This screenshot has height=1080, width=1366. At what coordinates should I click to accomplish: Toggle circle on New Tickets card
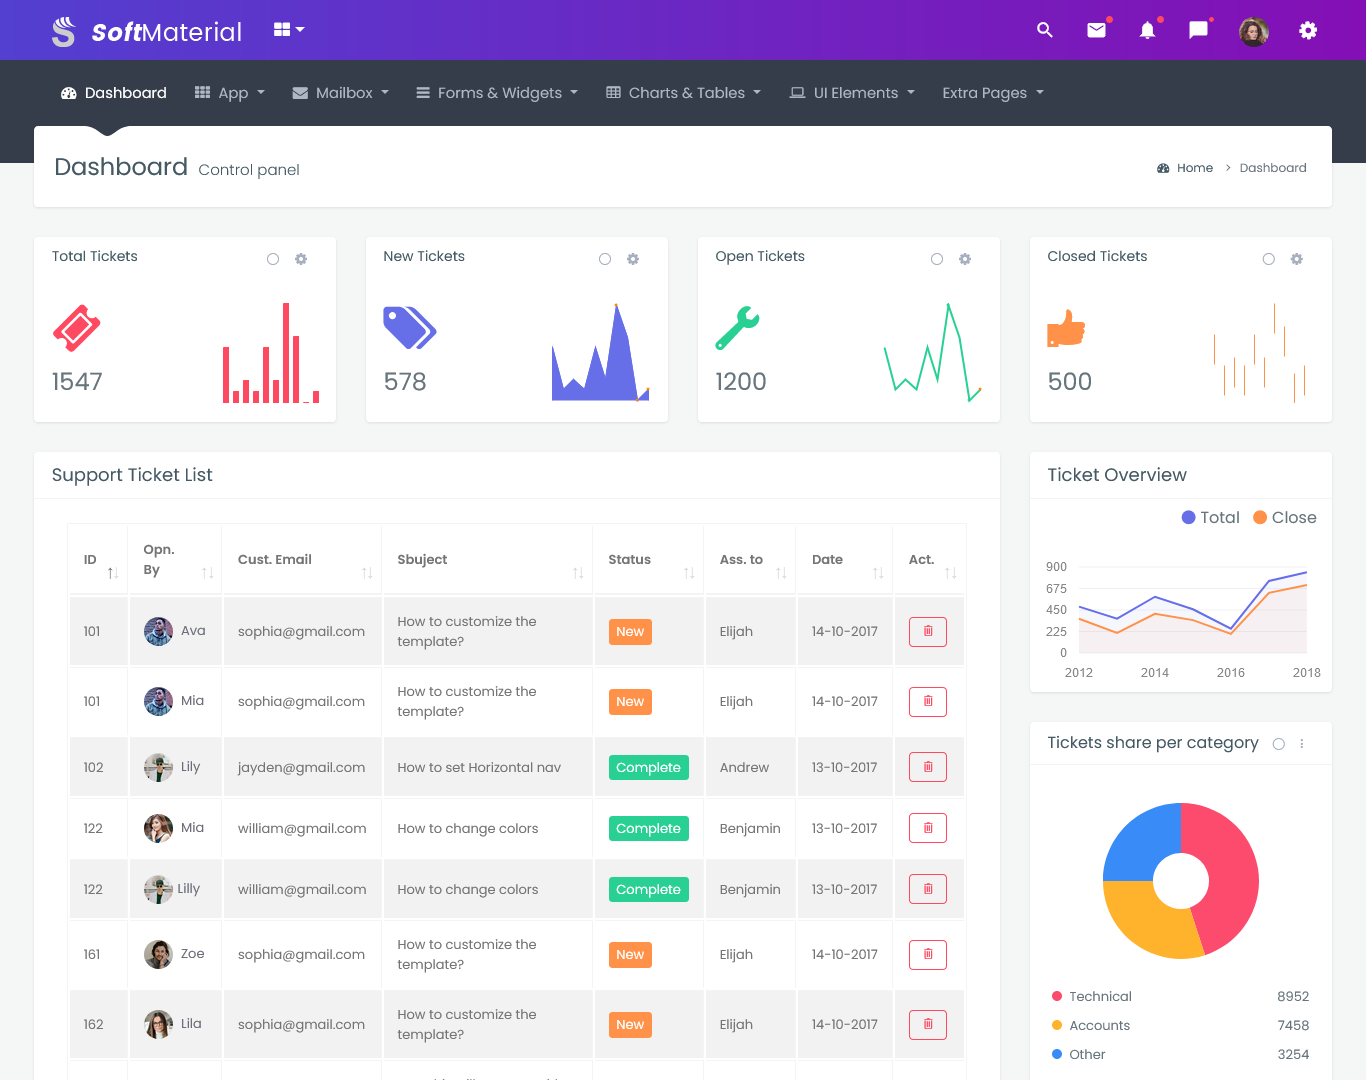click(x=605, y=259)
